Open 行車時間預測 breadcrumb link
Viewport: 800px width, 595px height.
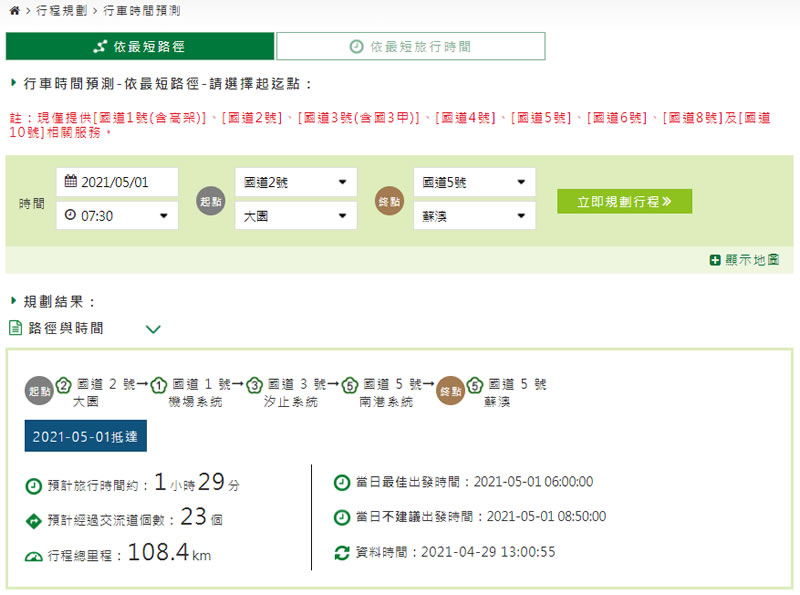(x=142, y=11)
